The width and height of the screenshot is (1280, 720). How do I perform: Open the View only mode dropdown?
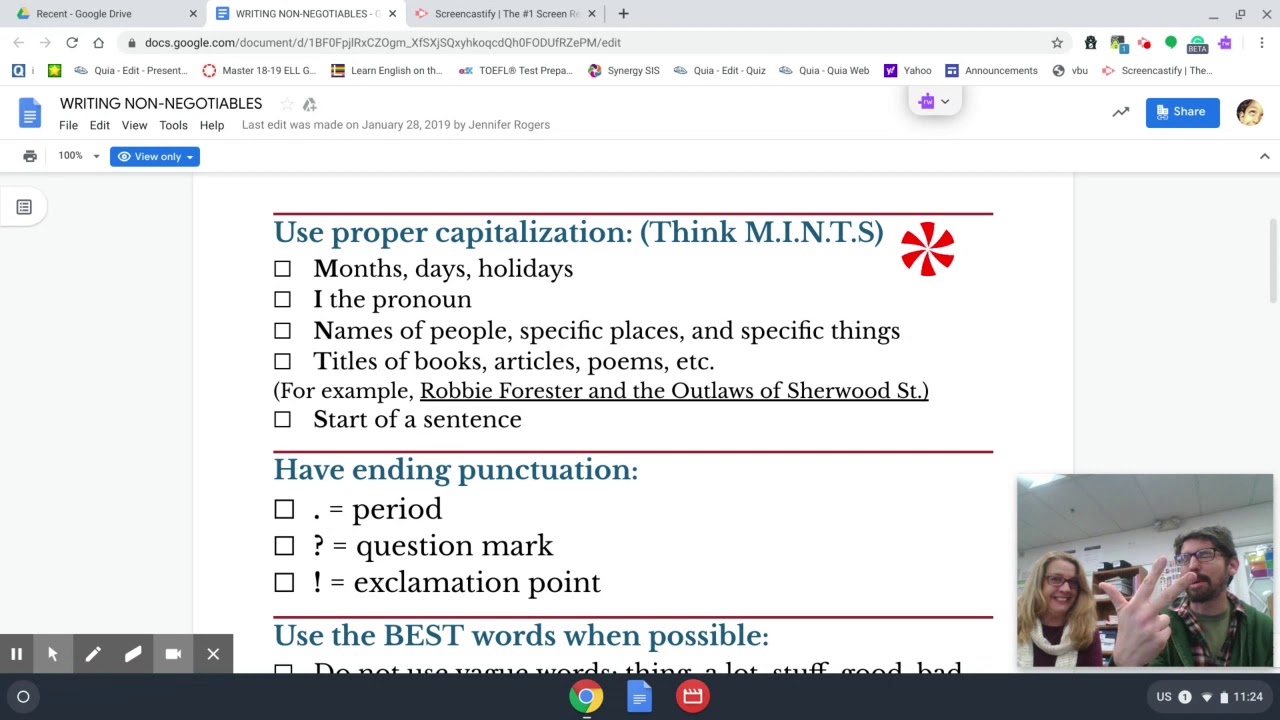pos(155,156)
